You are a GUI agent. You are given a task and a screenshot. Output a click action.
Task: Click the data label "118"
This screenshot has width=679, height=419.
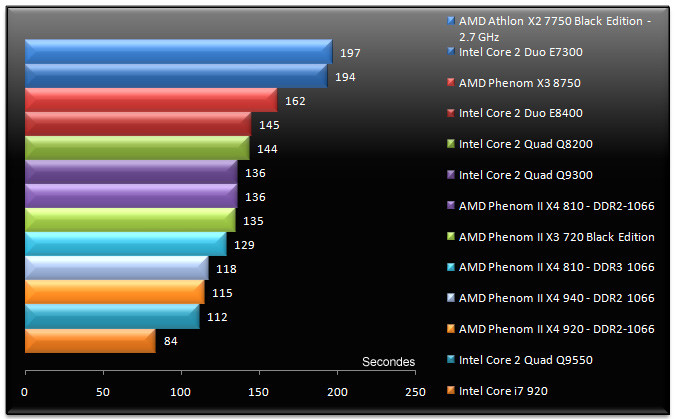(x=226, y=269)
